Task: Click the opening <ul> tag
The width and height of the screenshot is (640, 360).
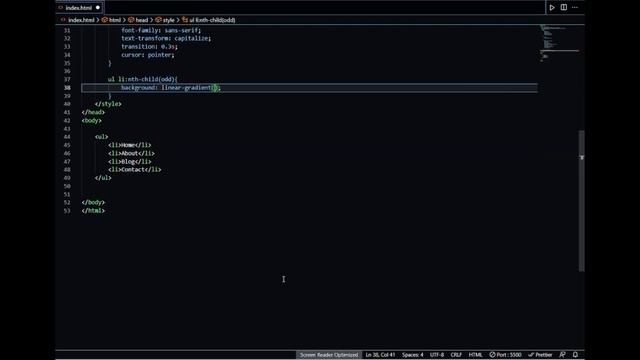Action: (x=101, y=137)
